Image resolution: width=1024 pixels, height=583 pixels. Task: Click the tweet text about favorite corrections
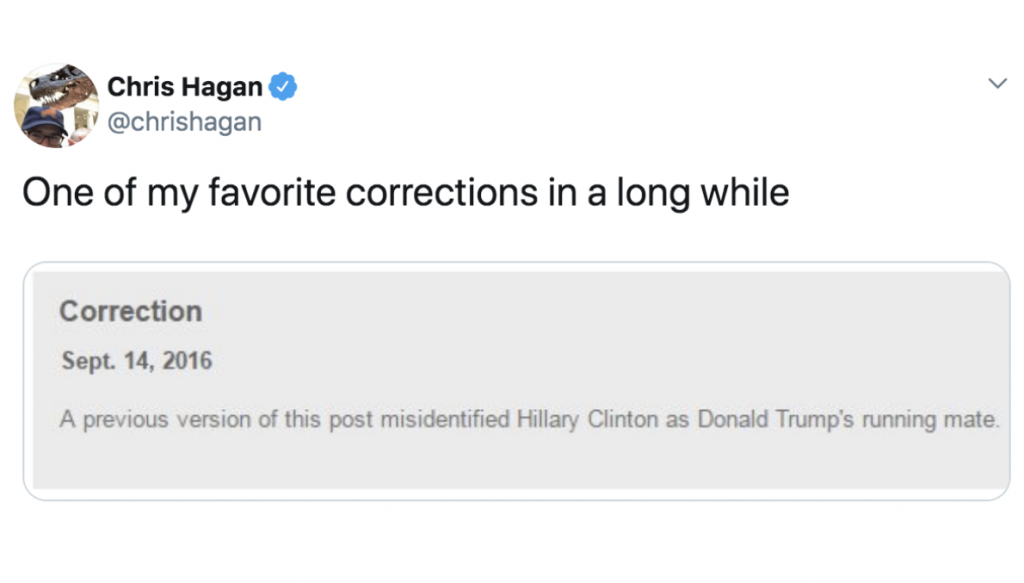[x=406, y=193]
